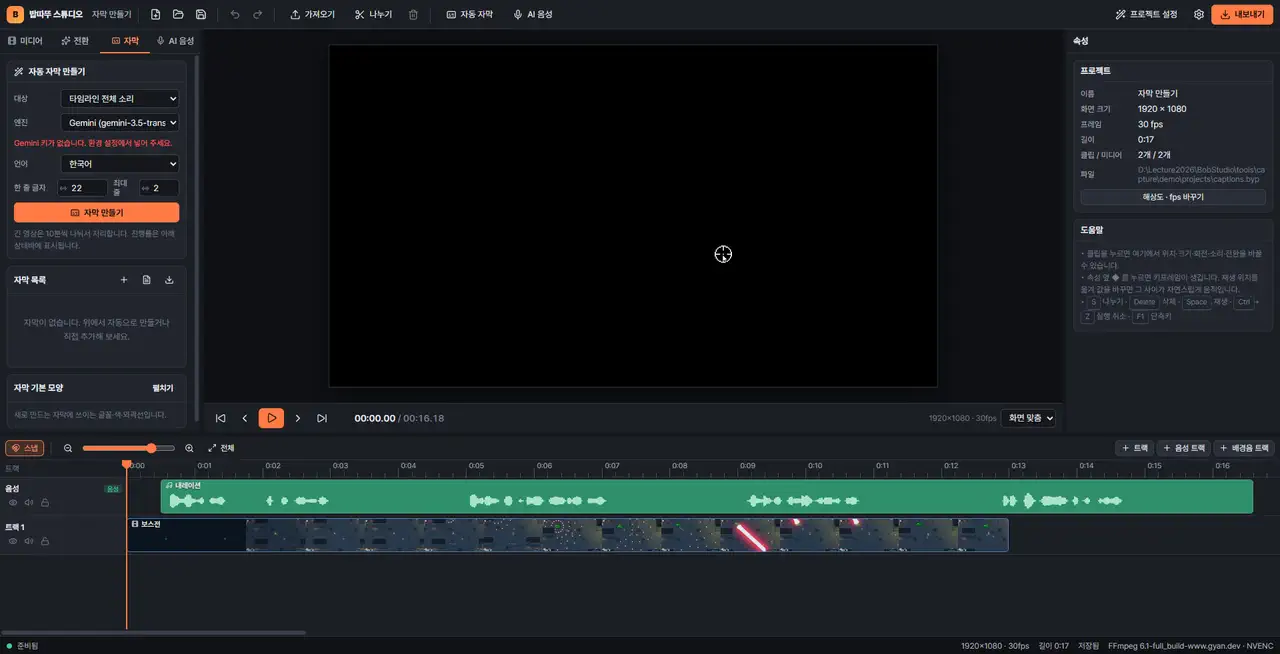Click the orange 자막 만들기 button

point(97,213)
